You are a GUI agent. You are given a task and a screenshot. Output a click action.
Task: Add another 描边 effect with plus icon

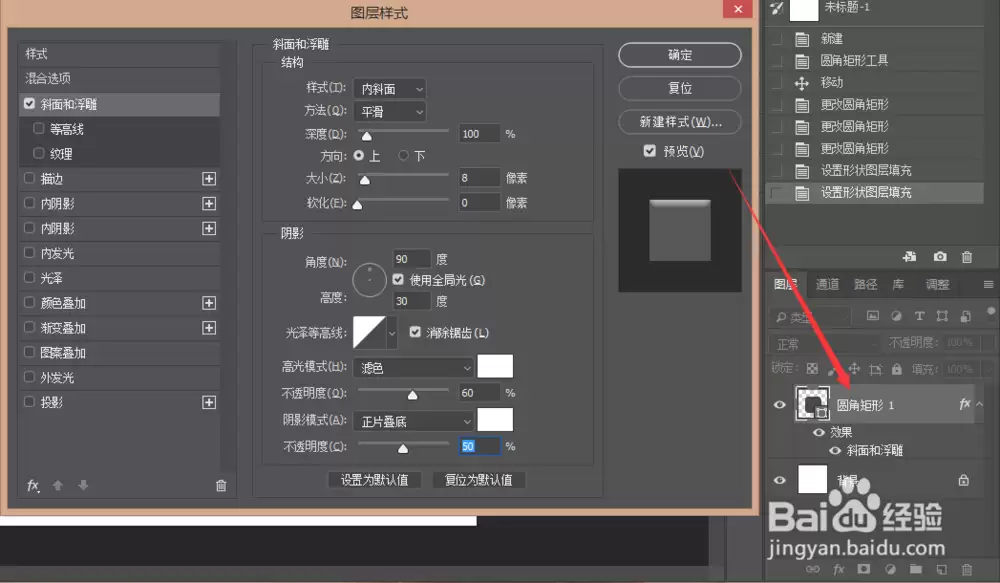[209, 179]
